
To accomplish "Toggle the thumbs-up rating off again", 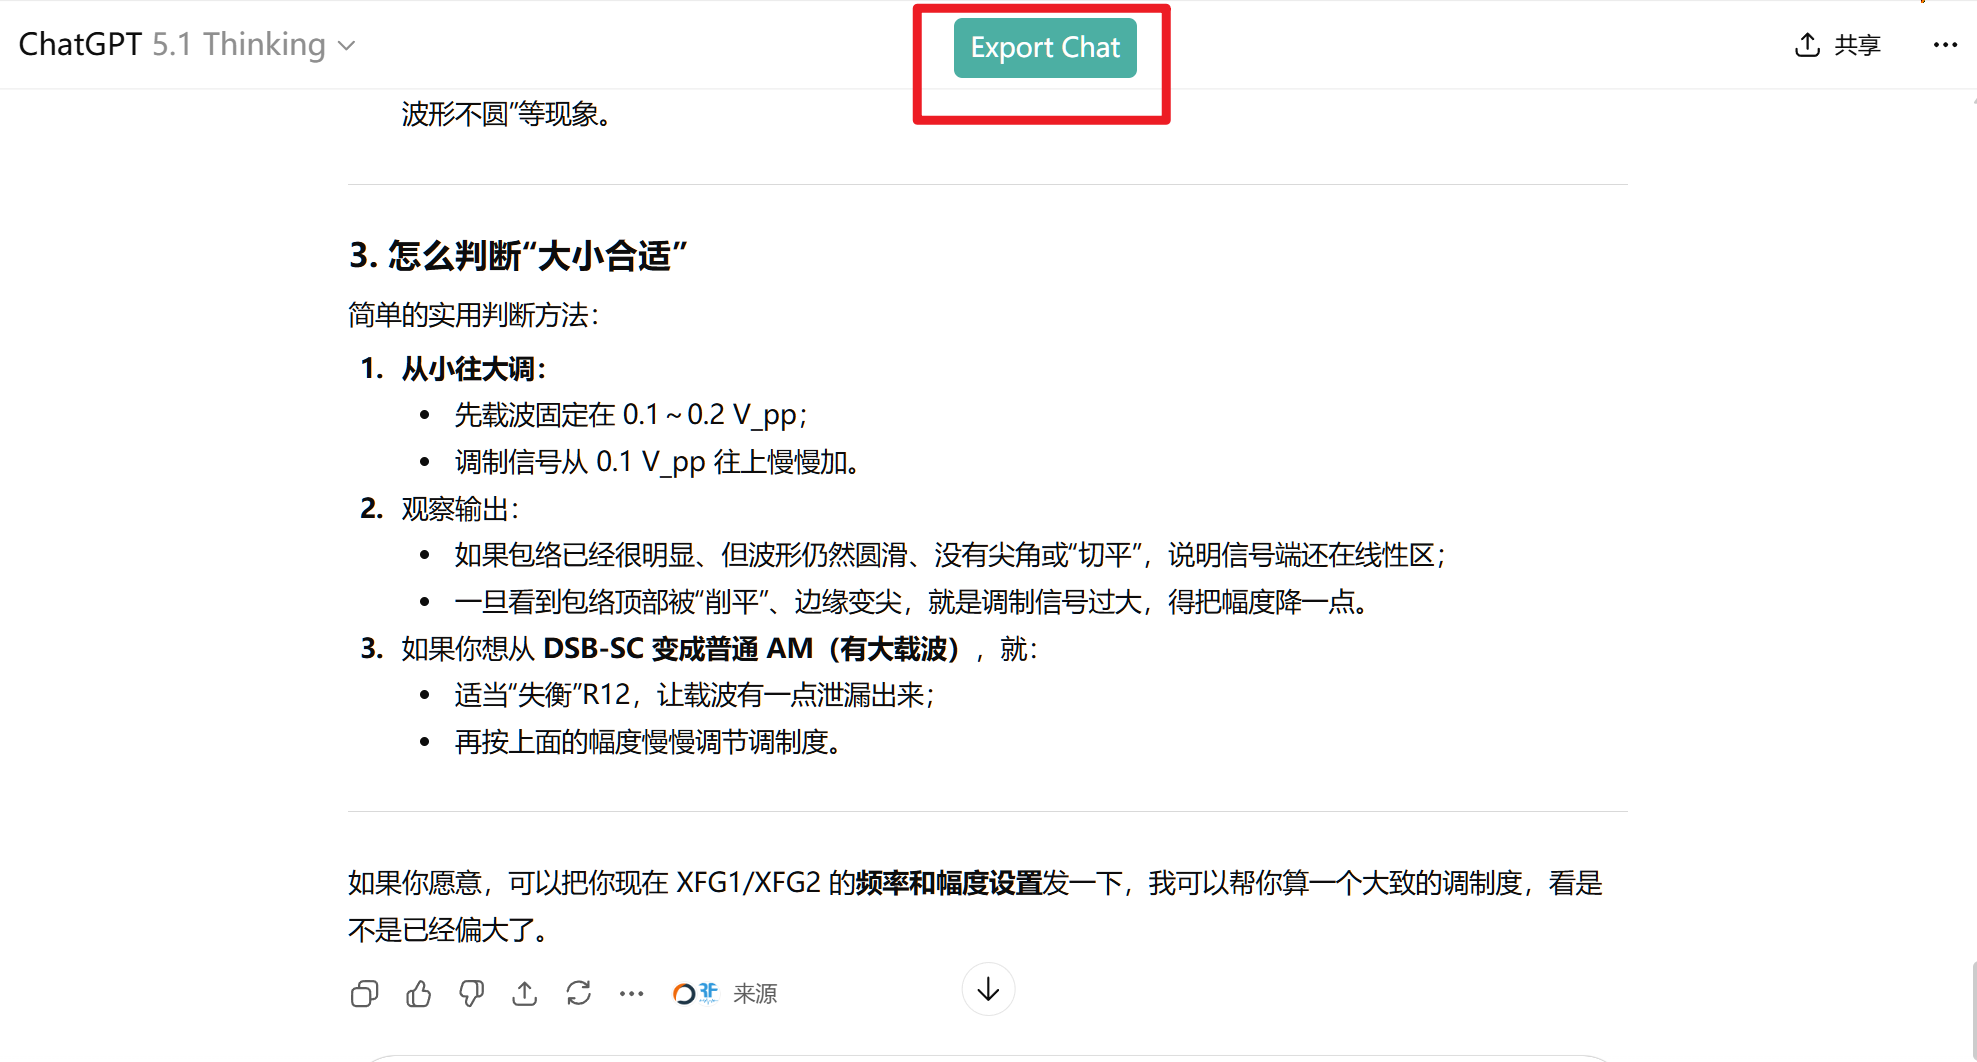I will point(418,993).
